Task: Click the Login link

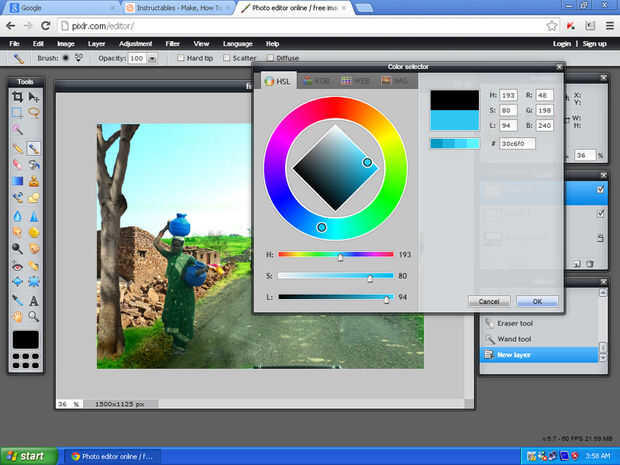Action: (562, 44)
